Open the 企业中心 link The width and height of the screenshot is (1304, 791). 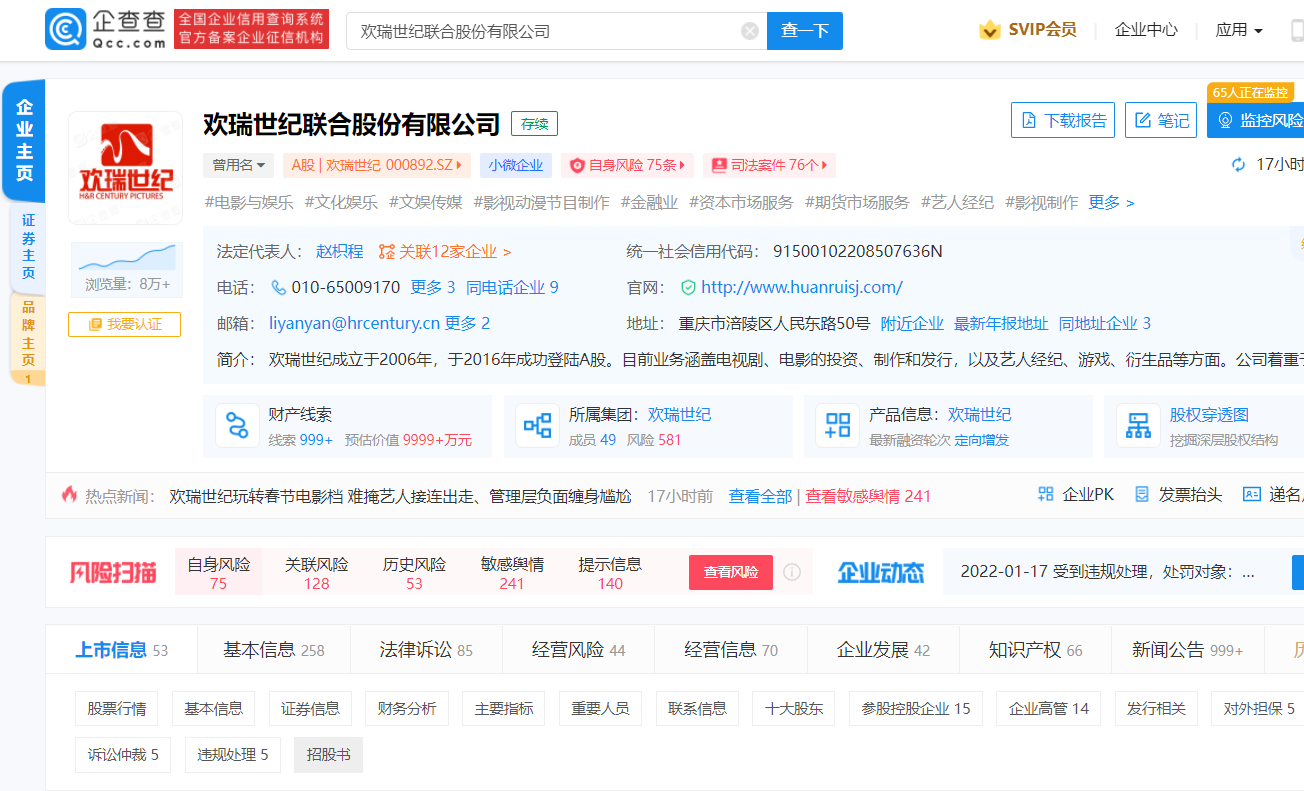[x=1146, y=30]
